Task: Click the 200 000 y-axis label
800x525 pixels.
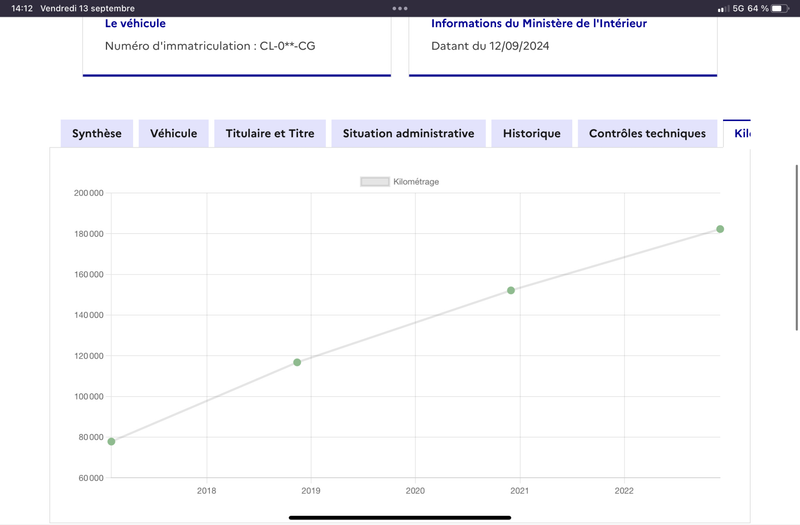Action: click(89, 193)
